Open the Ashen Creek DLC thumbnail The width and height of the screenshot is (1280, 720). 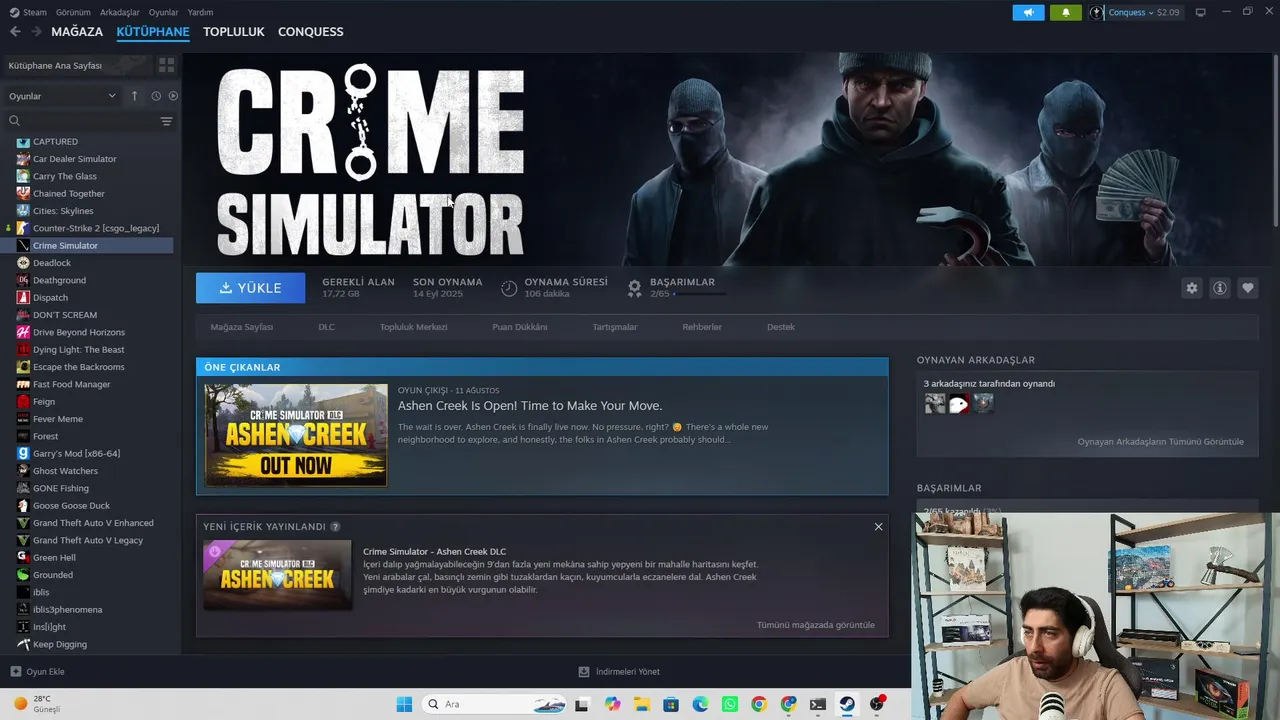tap(278, 575)
